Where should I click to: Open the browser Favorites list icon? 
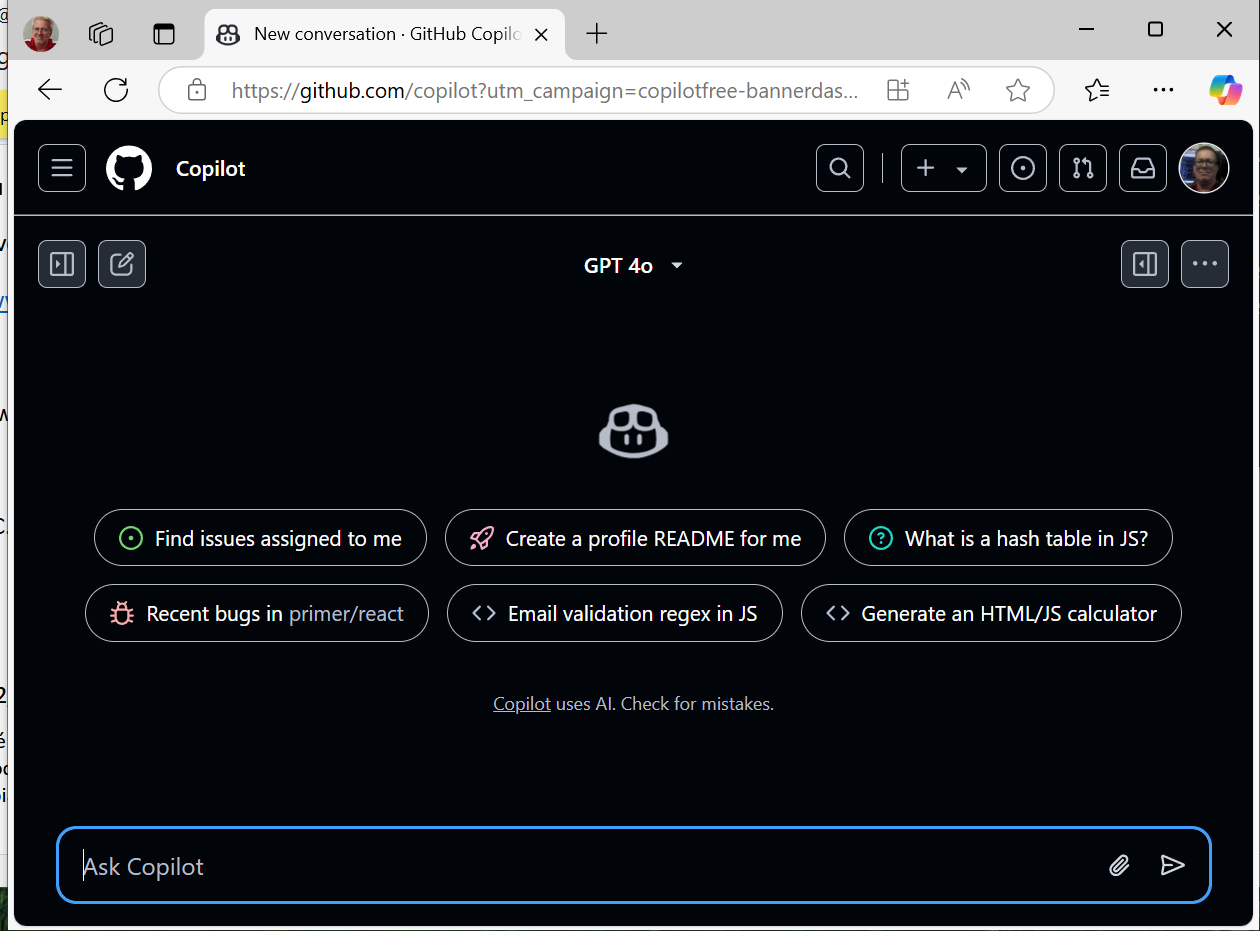(1097, 91)
